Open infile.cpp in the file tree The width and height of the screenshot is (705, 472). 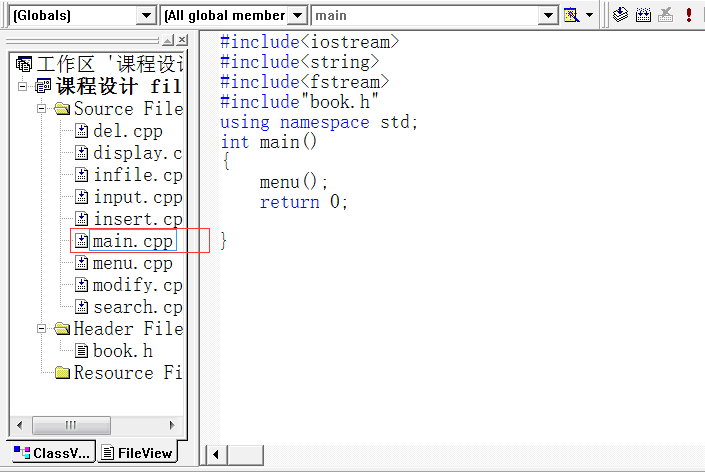tap(138, 175)
